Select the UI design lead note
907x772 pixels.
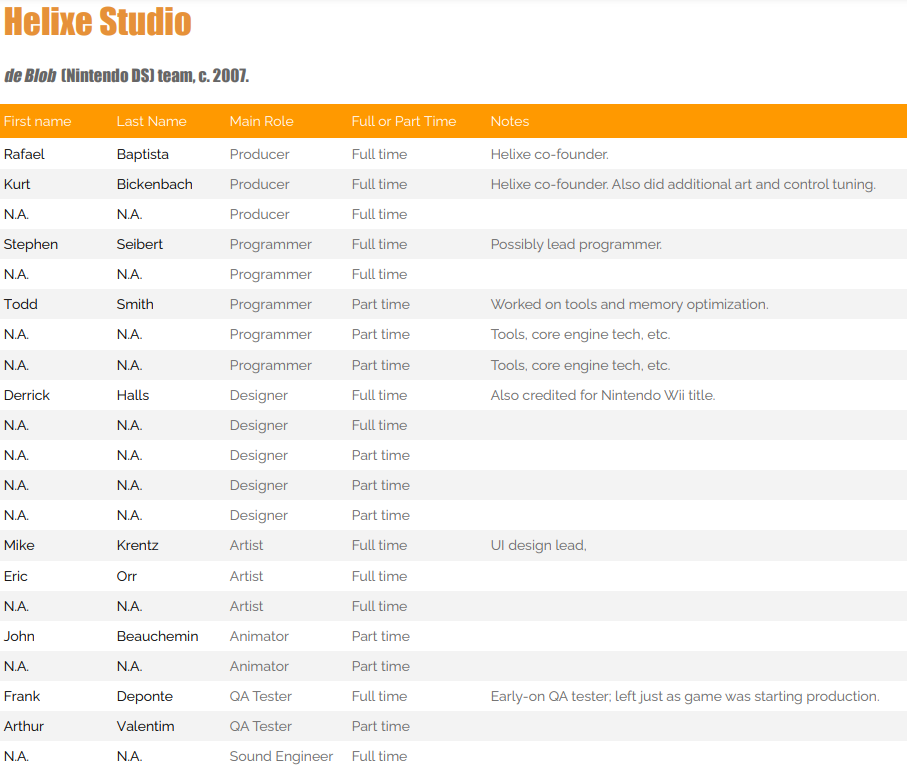pos(539,545)
